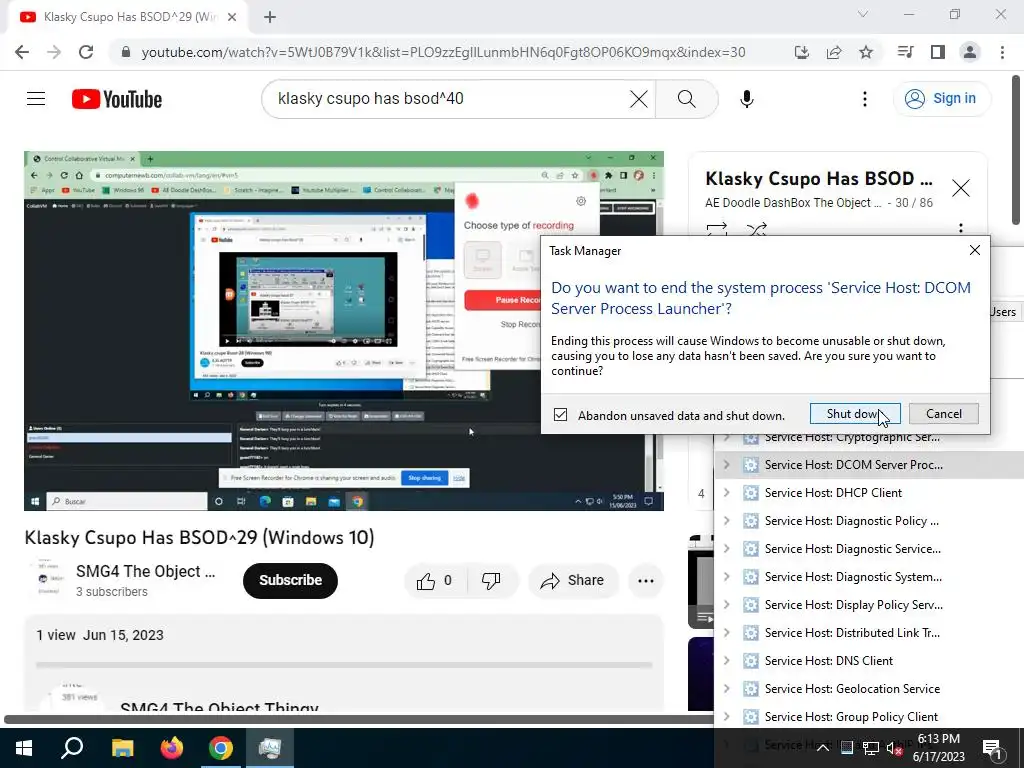
Task: Click the video player area
Action: click(344, 331)
